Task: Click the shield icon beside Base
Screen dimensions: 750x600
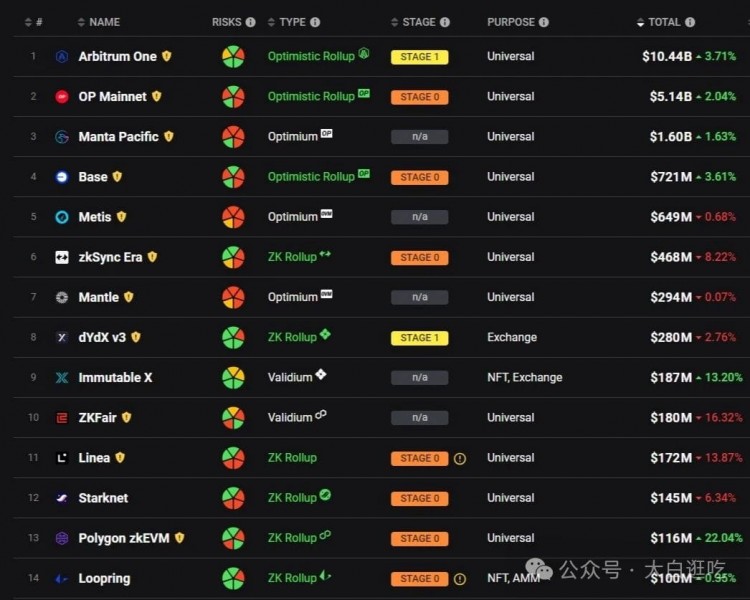Action: tap(117, 177)
